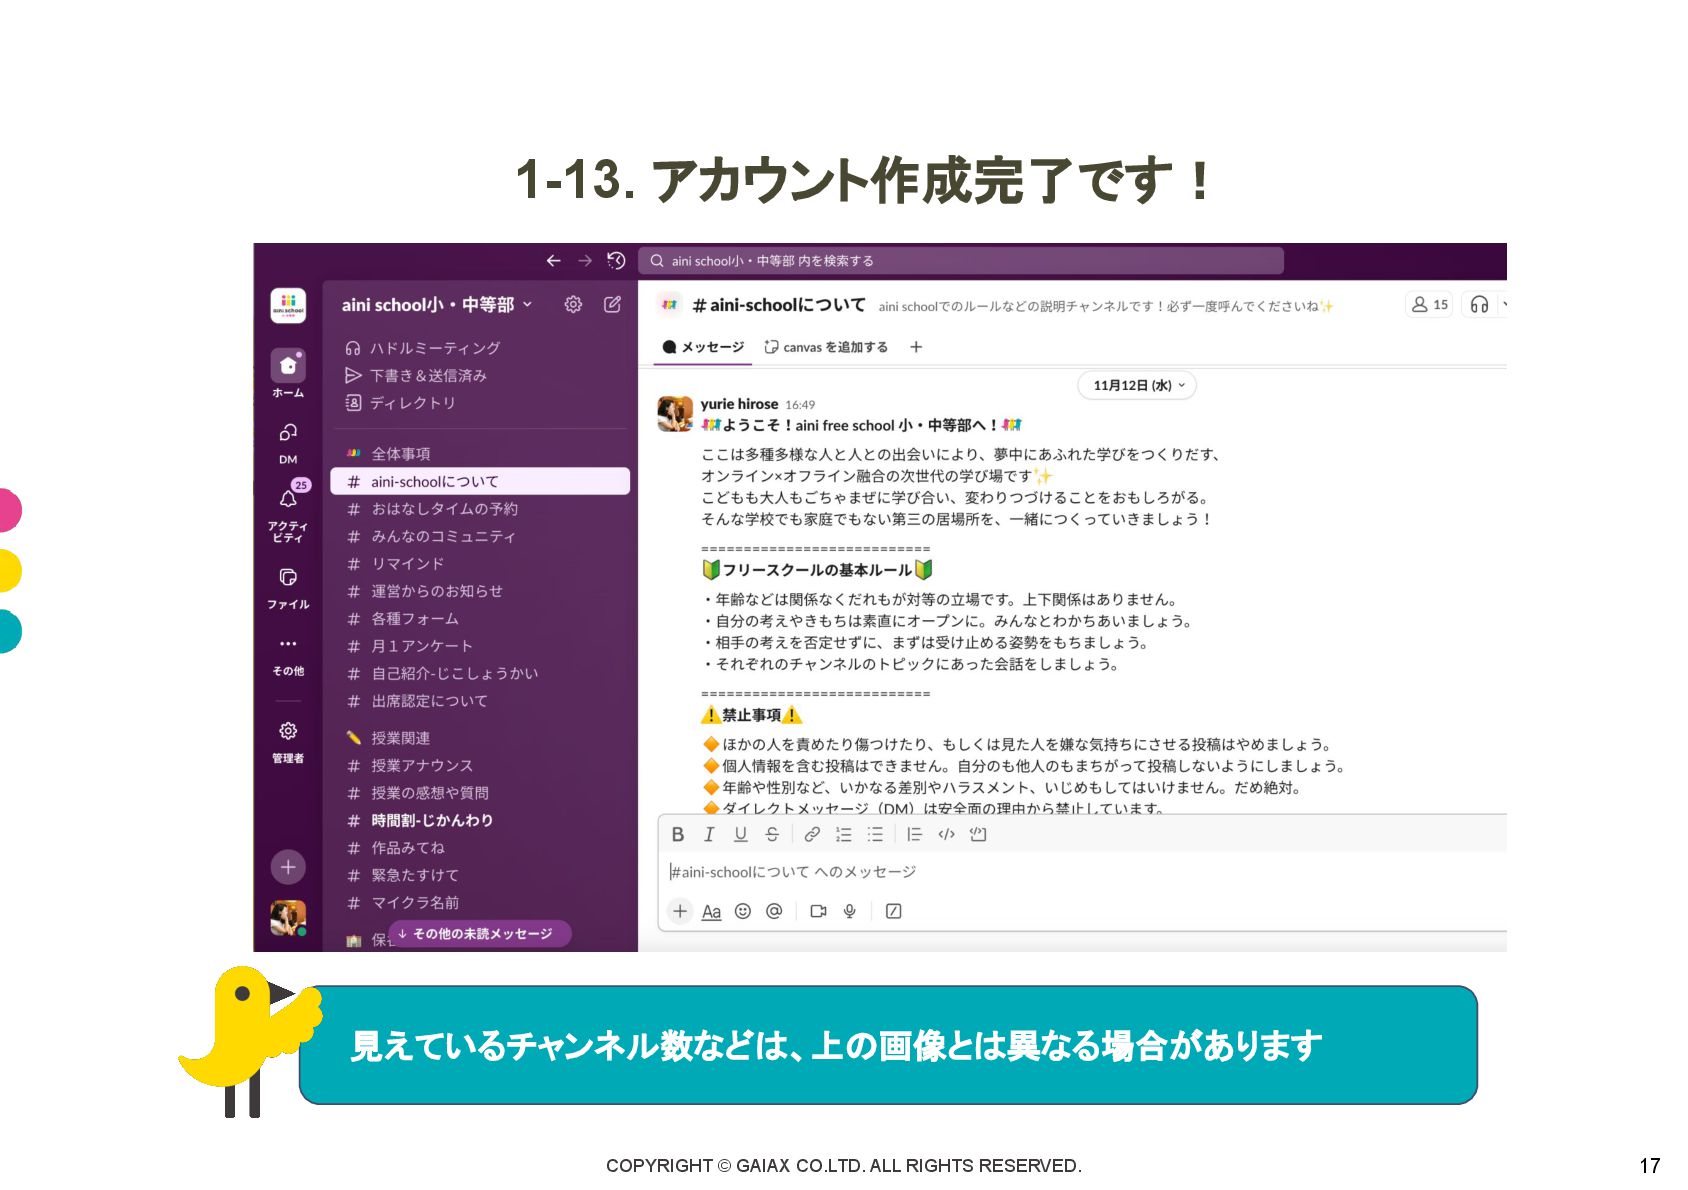1688x1190 pixels.
Task: Click the その他の未読メッセージ pill button
Action: click(480, 934)
